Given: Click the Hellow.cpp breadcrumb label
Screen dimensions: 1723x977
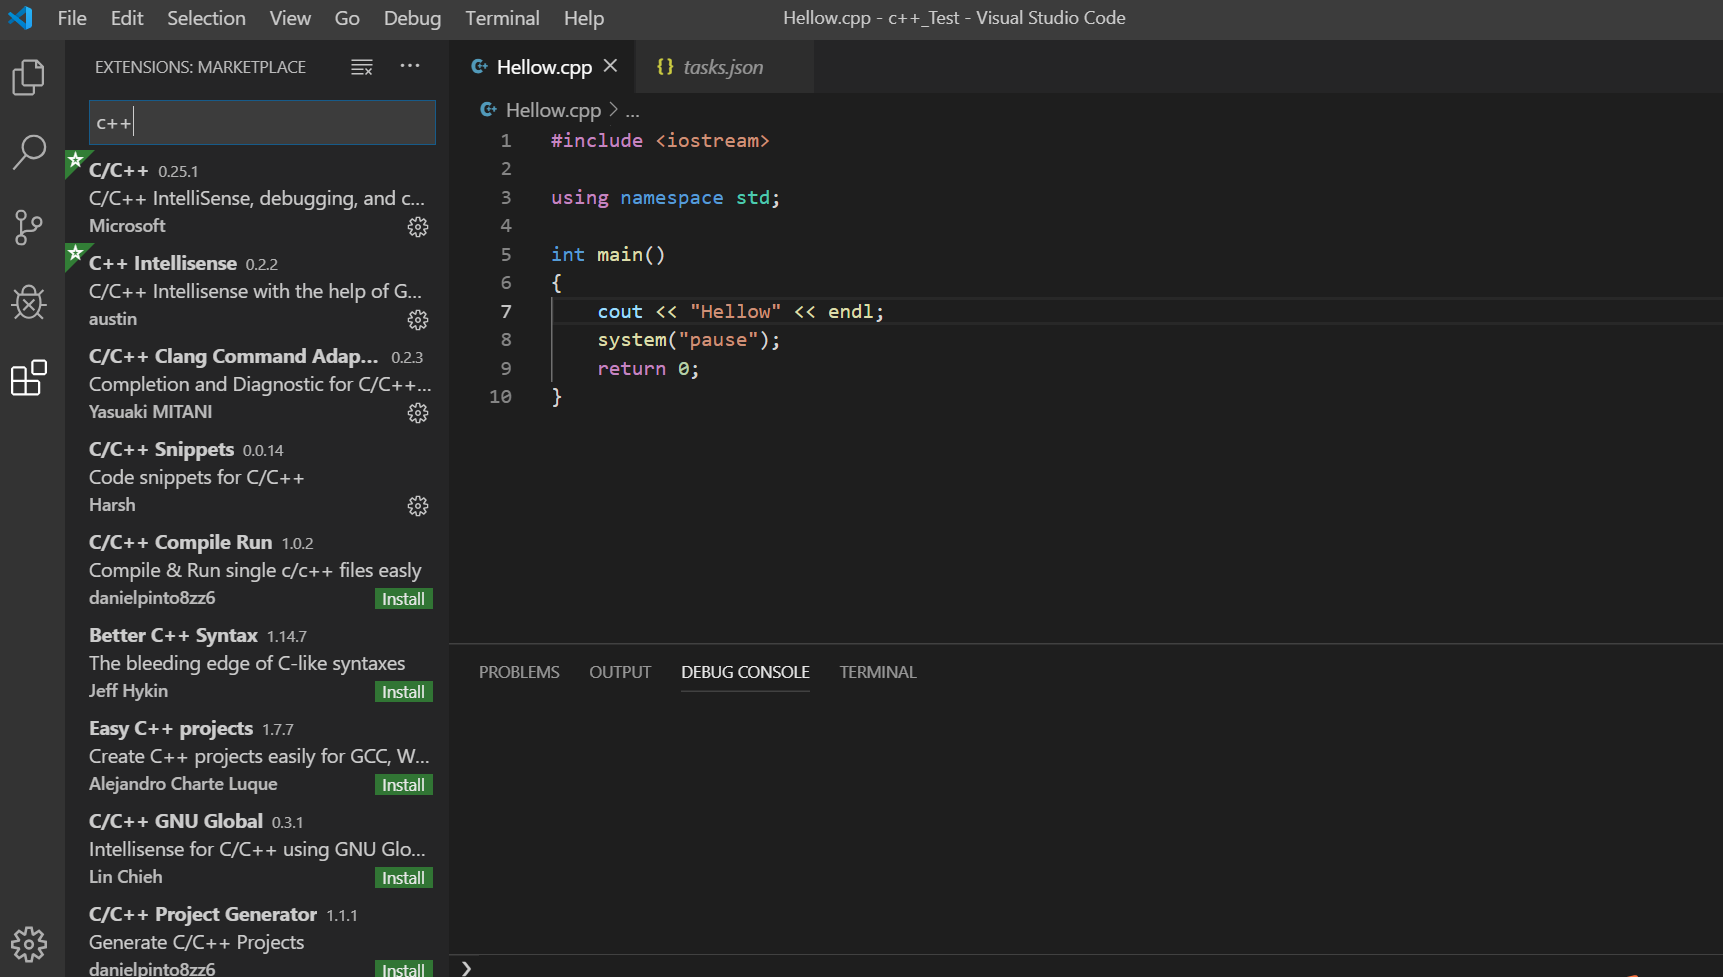Looking at the screenshot, I should click(x=553, y=110).
